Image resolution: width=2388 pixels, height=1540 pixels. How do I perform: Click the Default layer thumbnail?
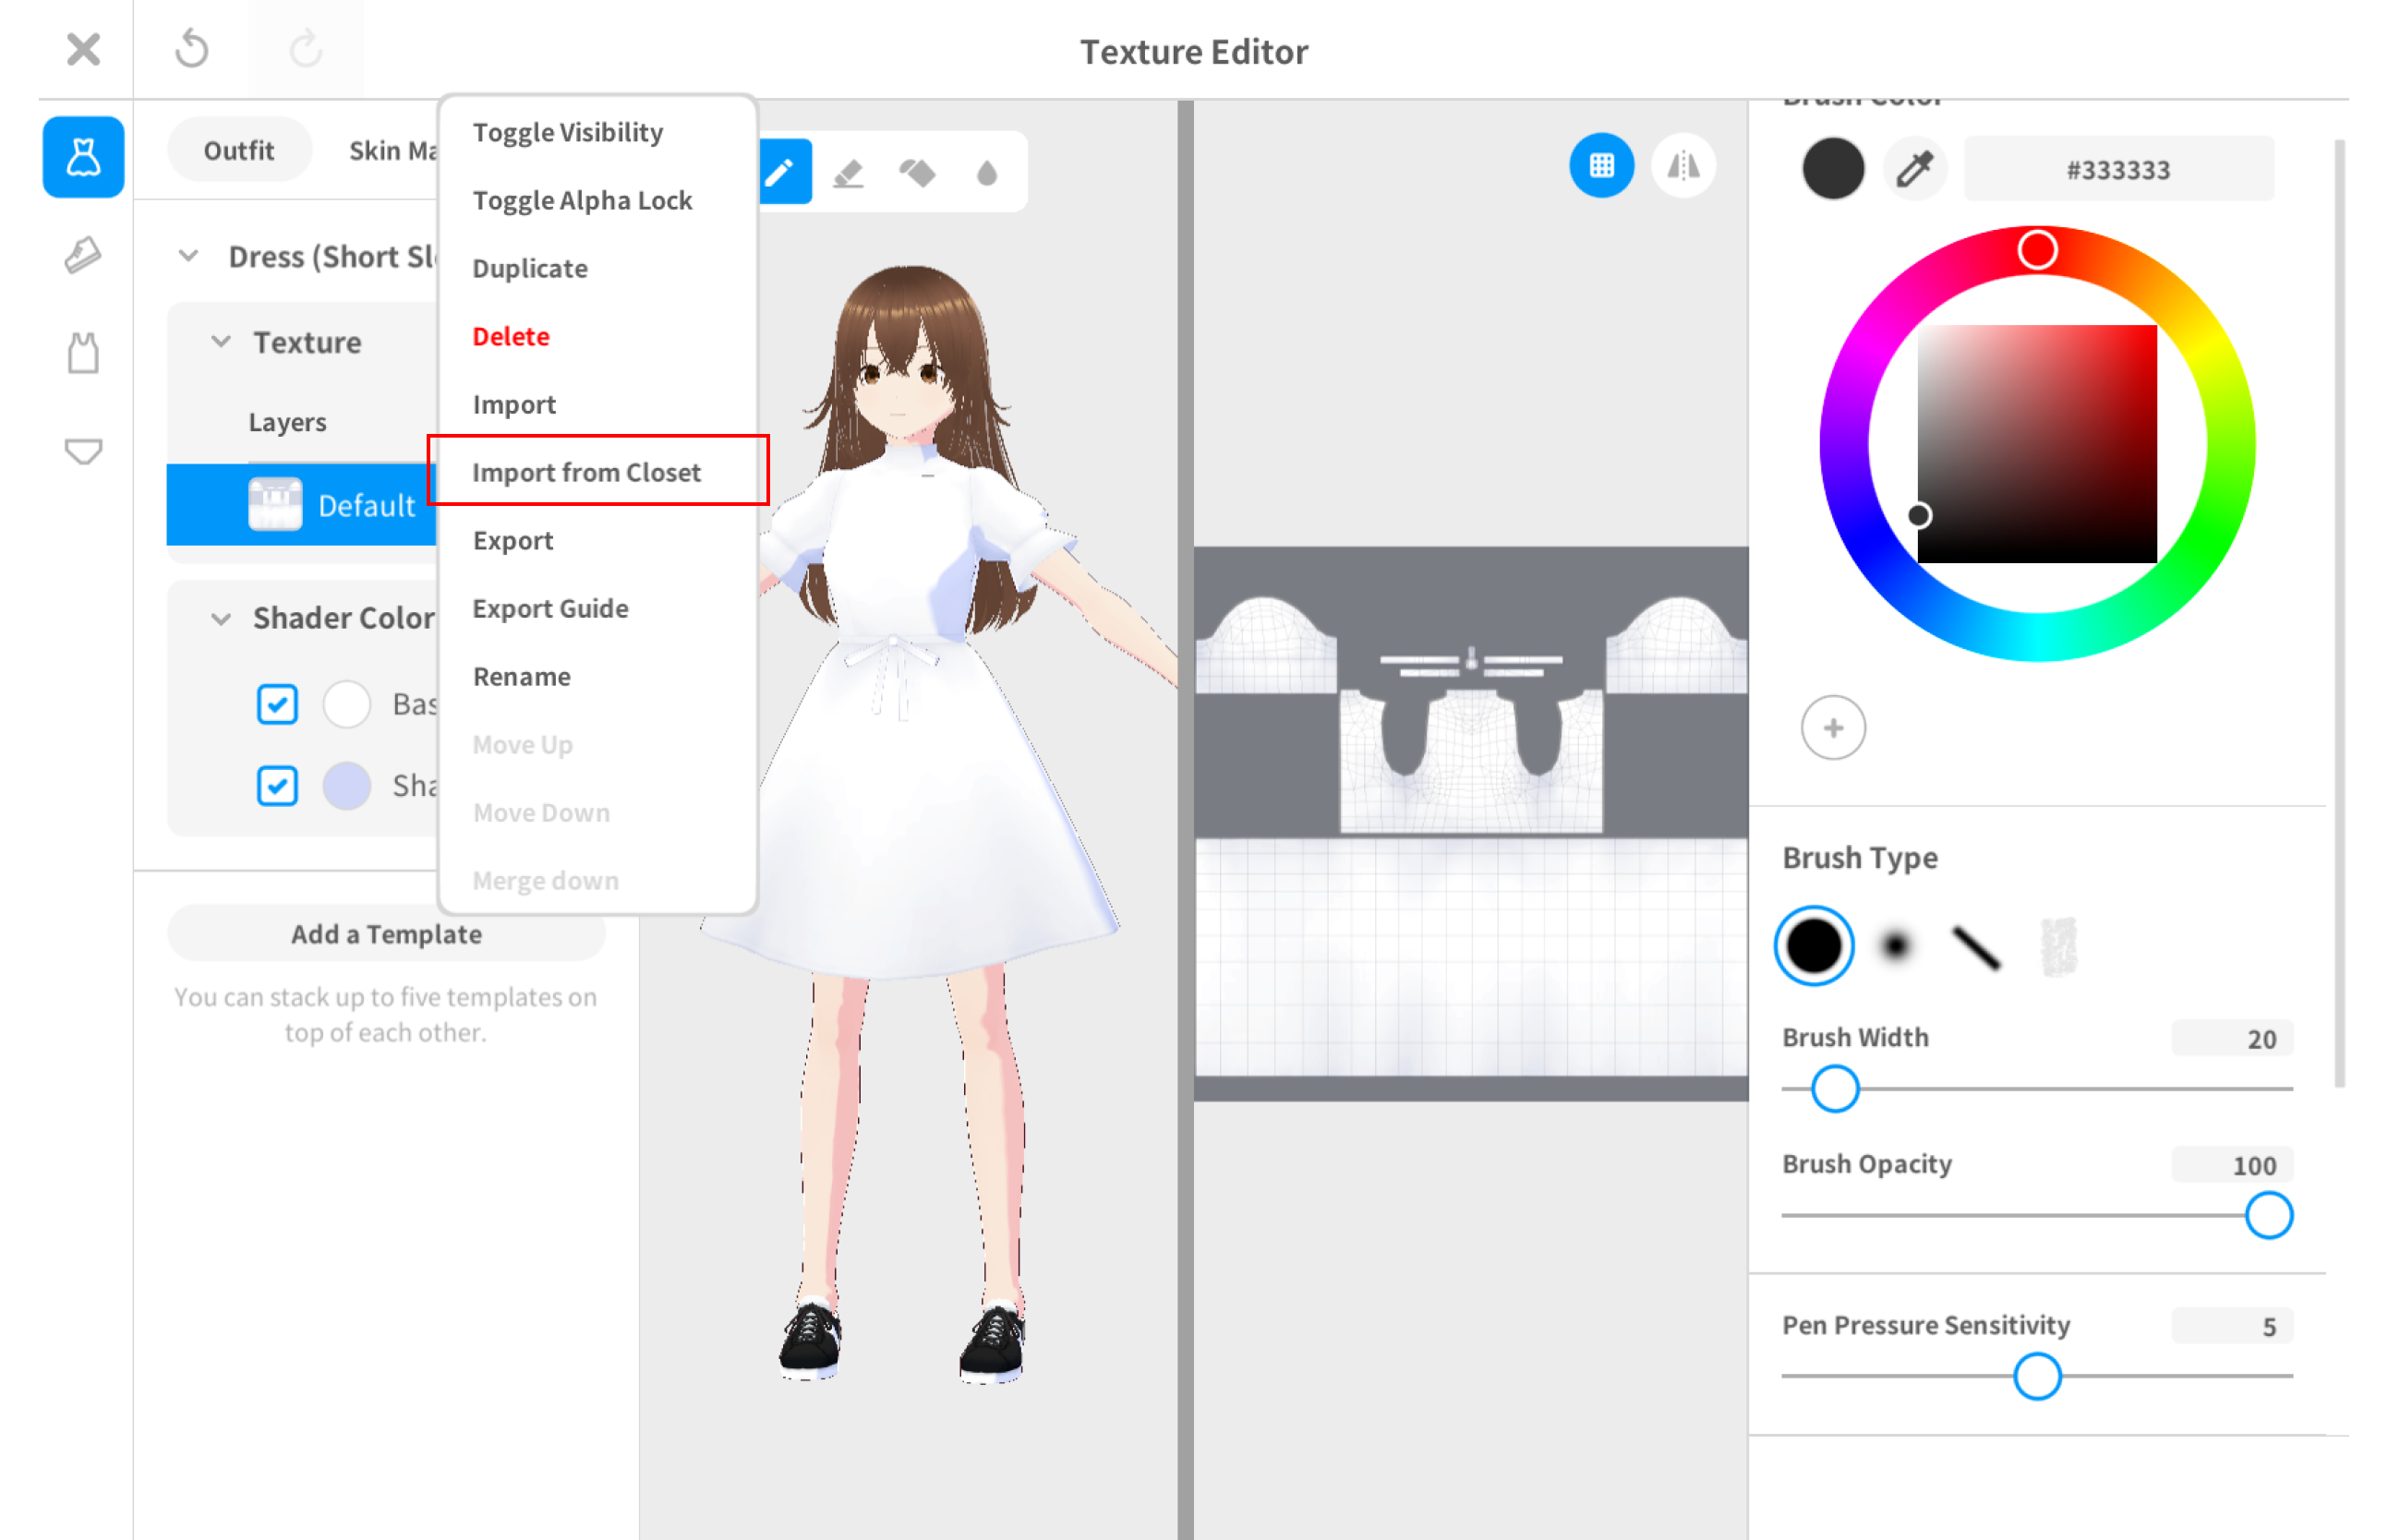coord(275,504)
